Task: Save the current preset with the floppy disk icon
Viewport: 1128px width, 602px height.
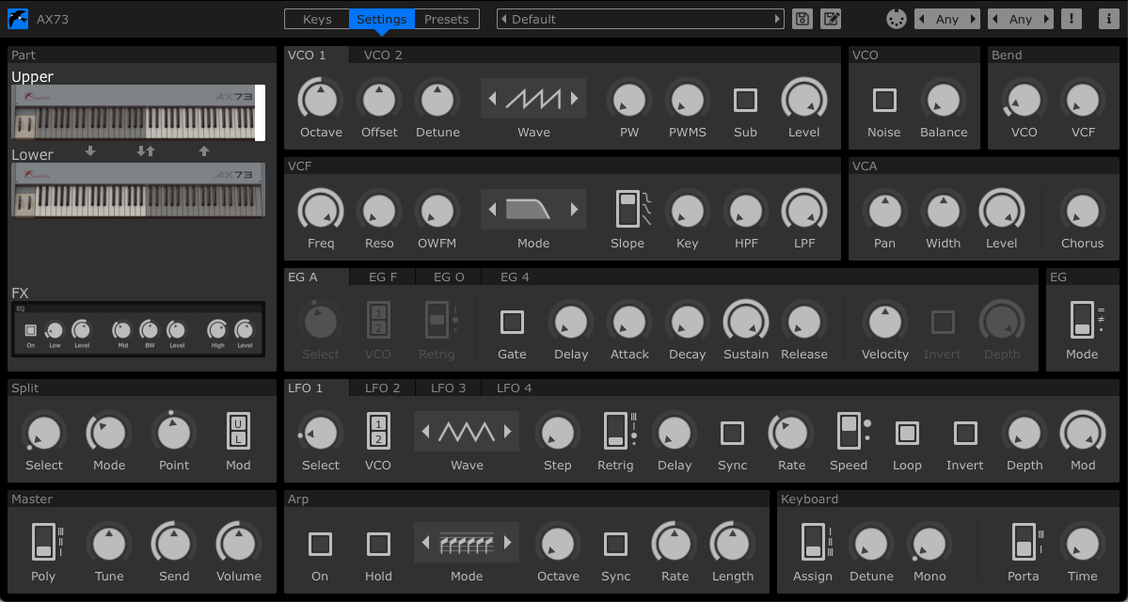Action: click(802, 18)
